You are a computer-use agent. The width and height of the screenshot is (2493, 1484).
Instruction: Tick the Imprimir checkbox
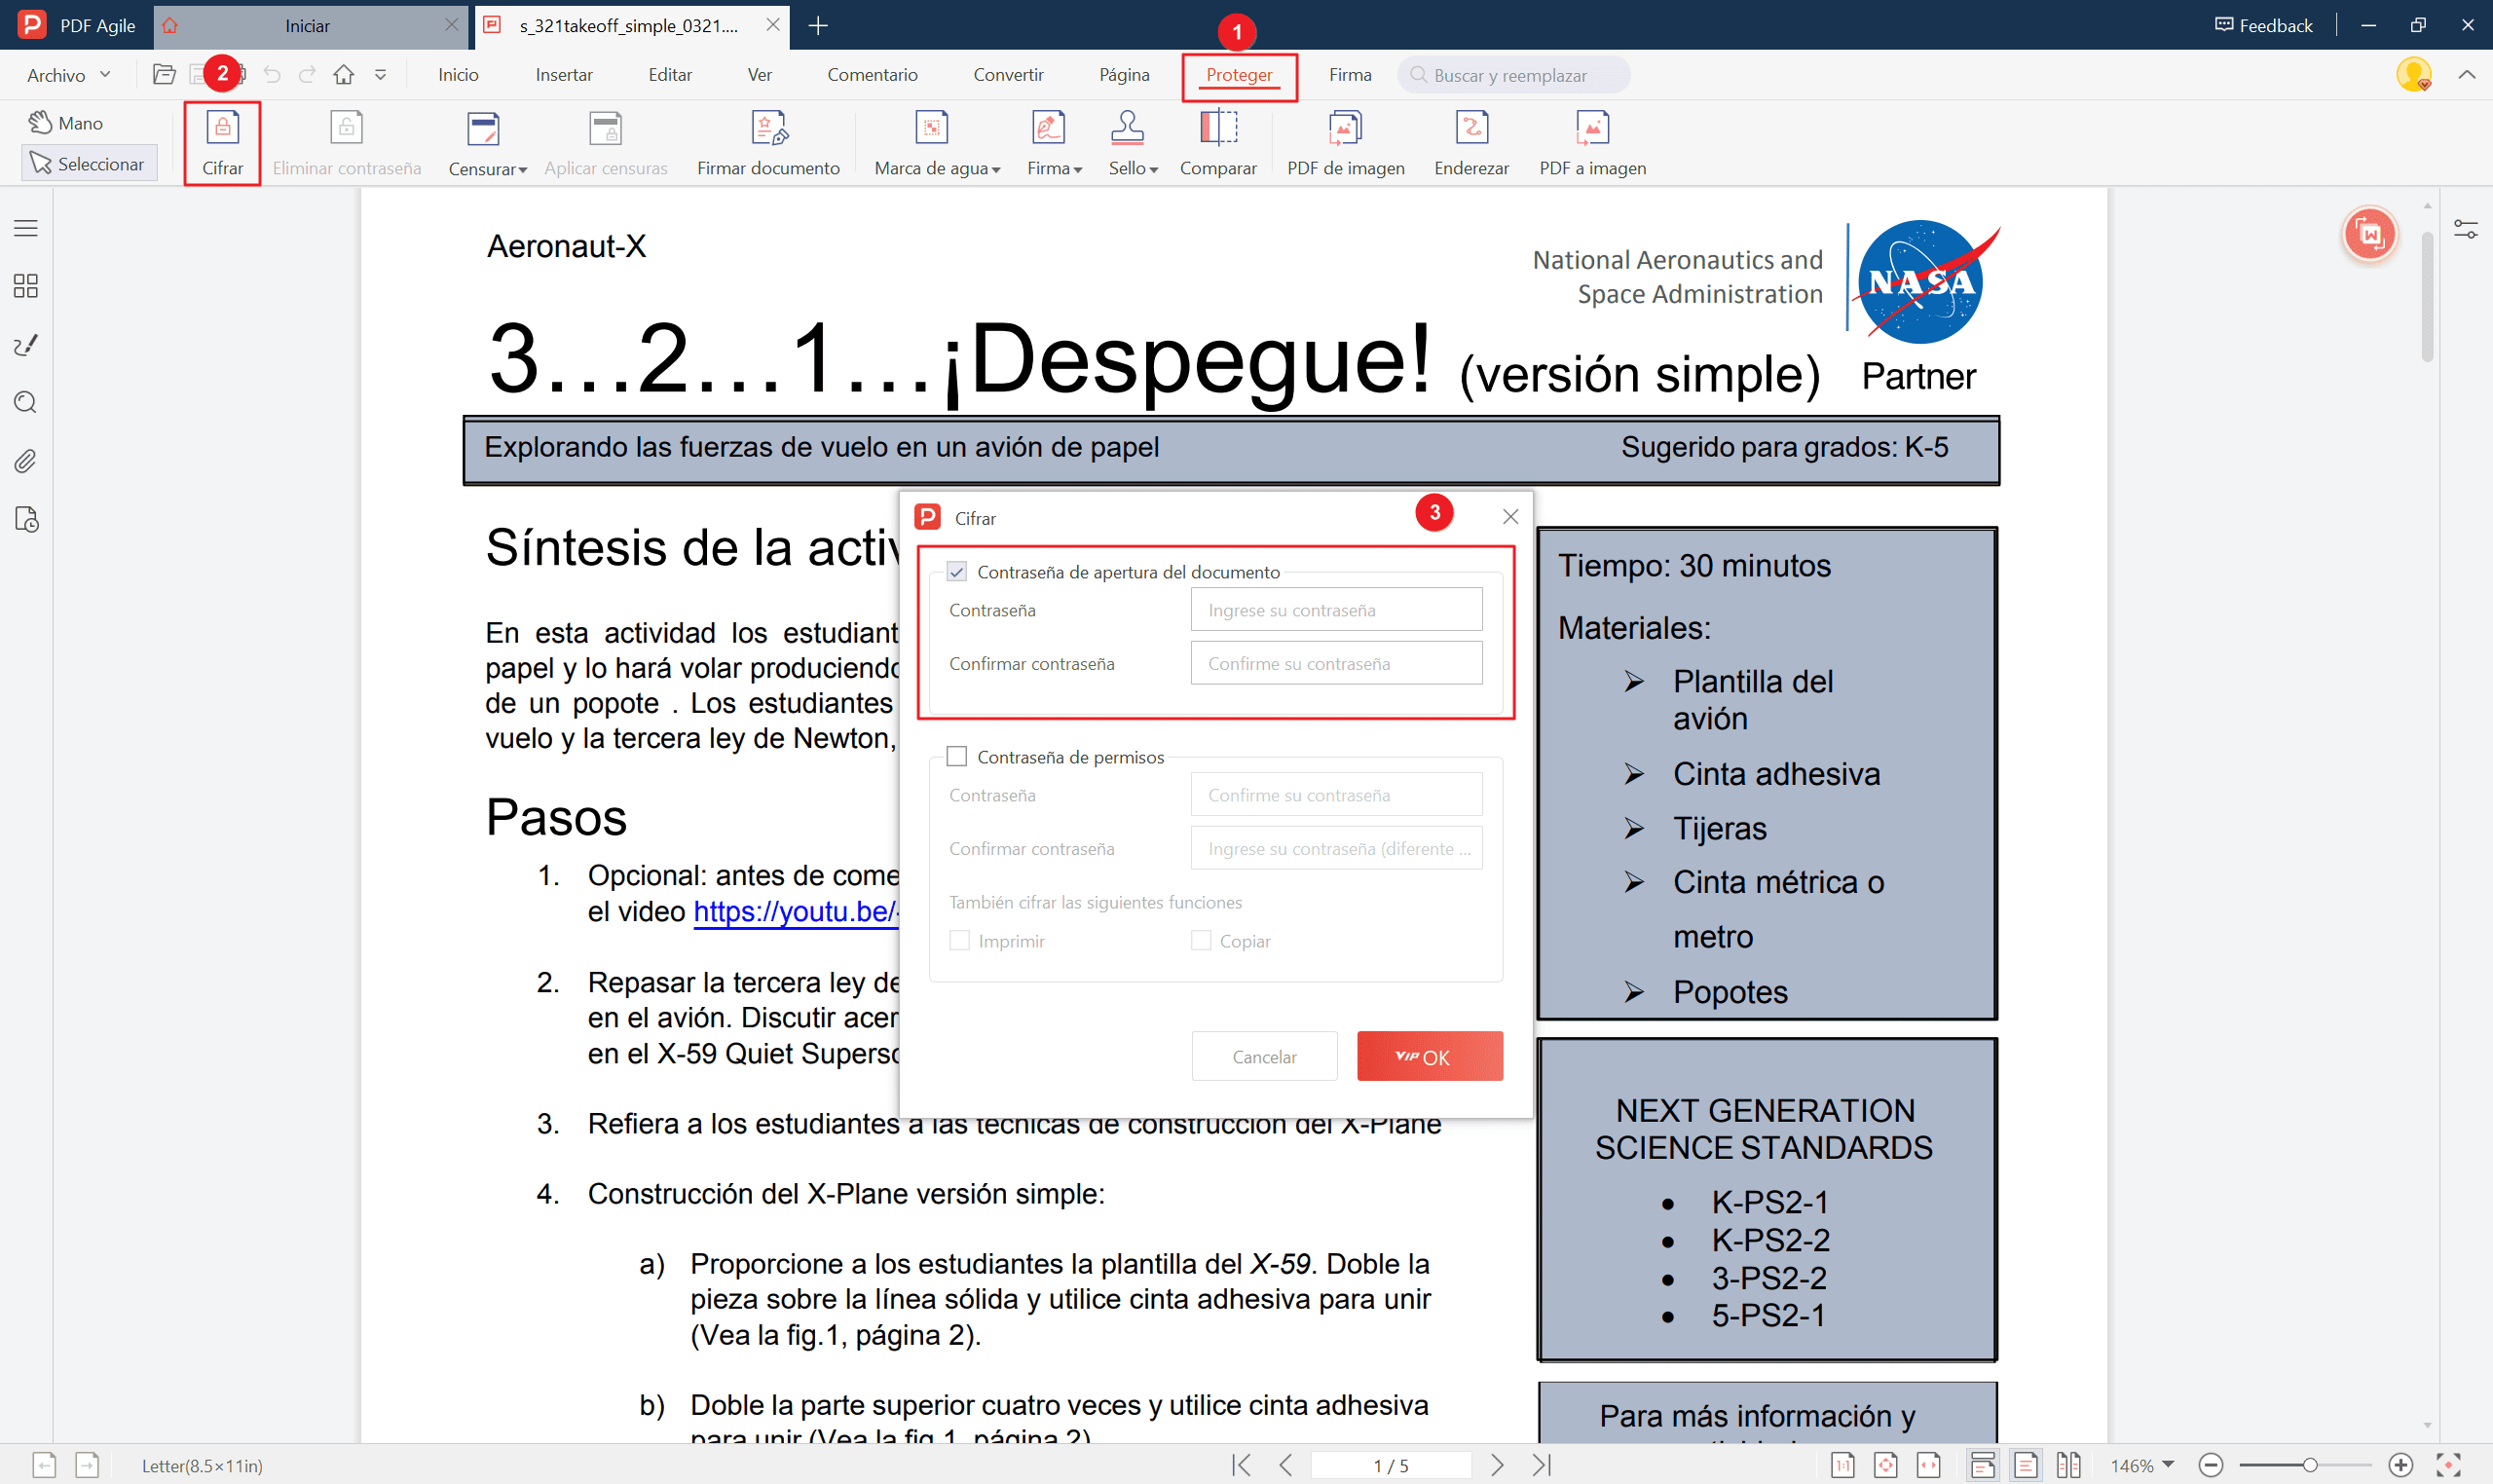959,941
